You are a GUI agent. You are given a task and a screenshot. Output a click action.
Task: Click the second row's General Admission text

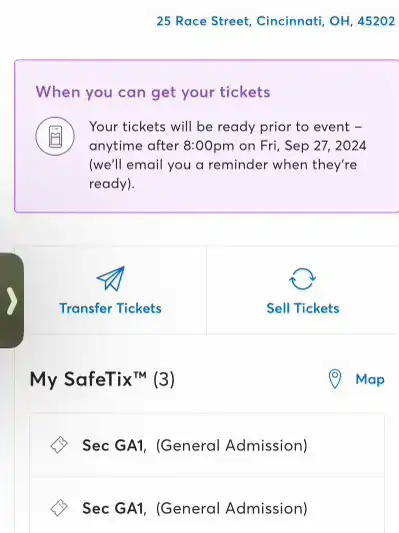[x=231, y=508]
